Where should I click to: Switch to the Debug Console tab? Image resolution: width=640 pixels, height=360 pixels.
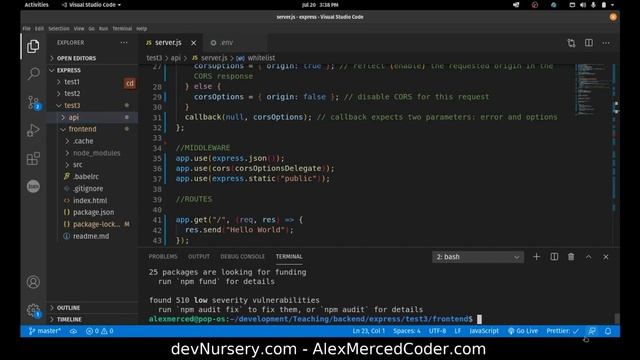(x=242, y=257)
